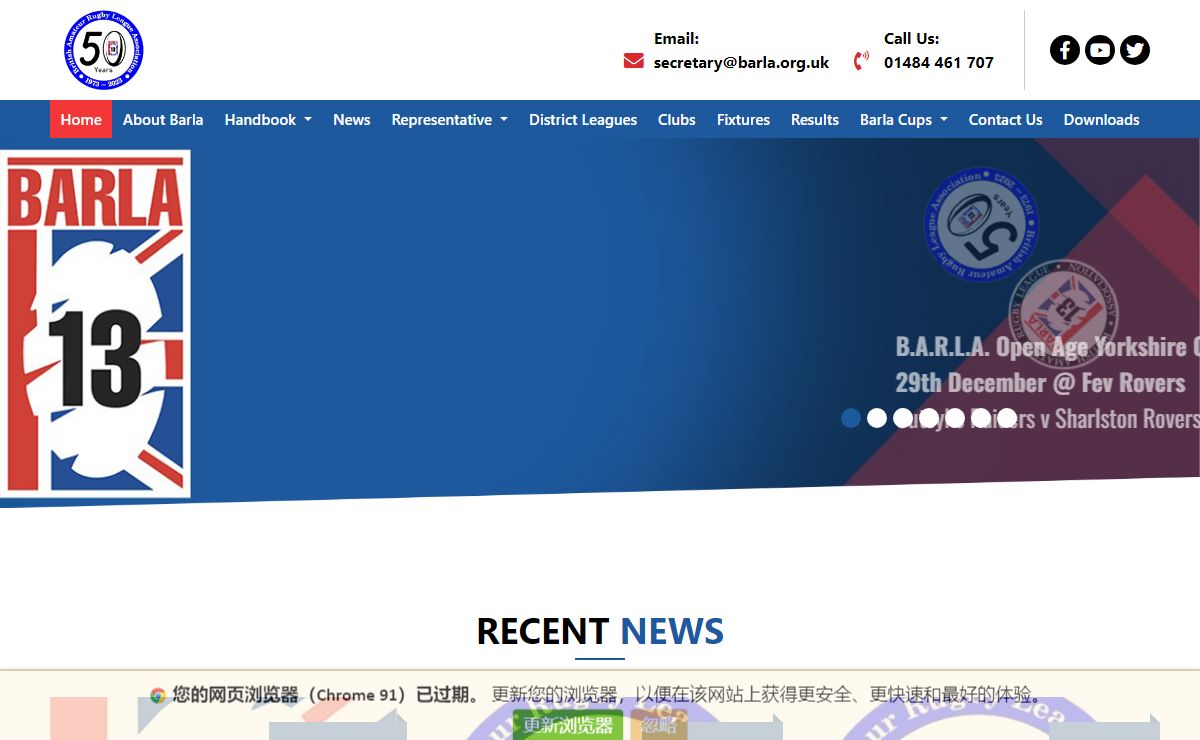The width and height of the screenshot is (1200, 740).
Task: Open the BARLA Twitter icon
Action: pos(1135,50)
